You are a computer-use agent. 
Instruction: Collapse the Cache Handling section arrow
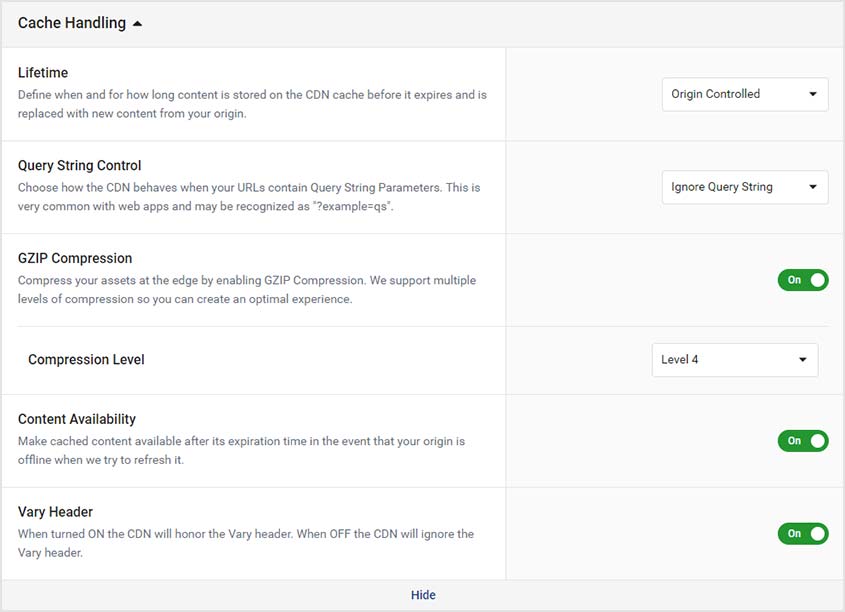pyautogui.click(x=137, y=24)
